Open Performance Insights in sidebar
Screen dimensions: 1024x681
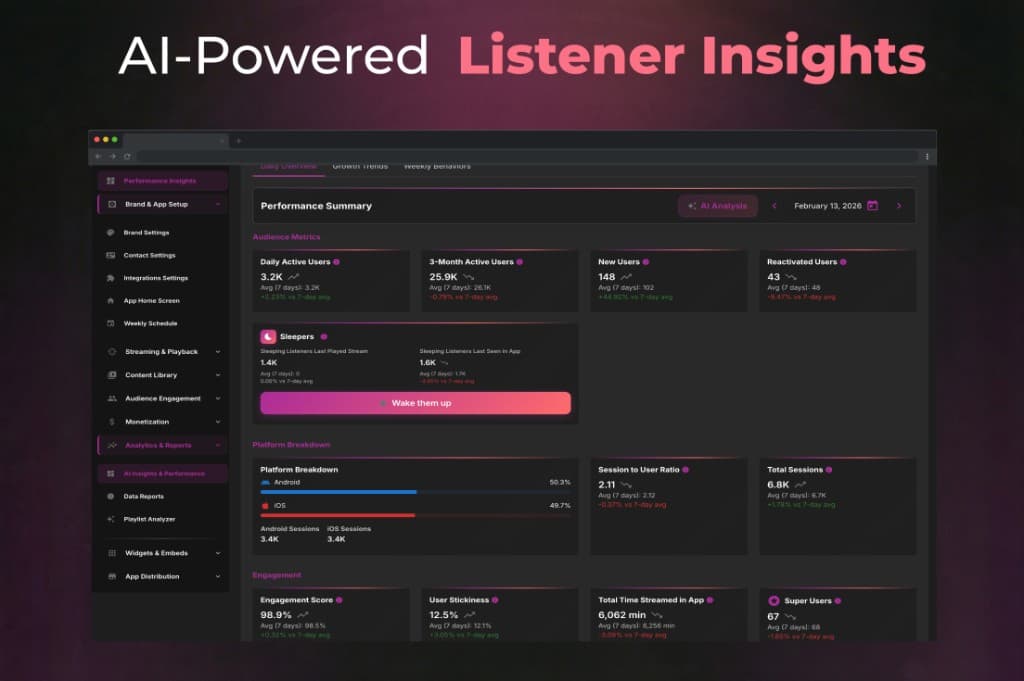[x=163, y=181]
